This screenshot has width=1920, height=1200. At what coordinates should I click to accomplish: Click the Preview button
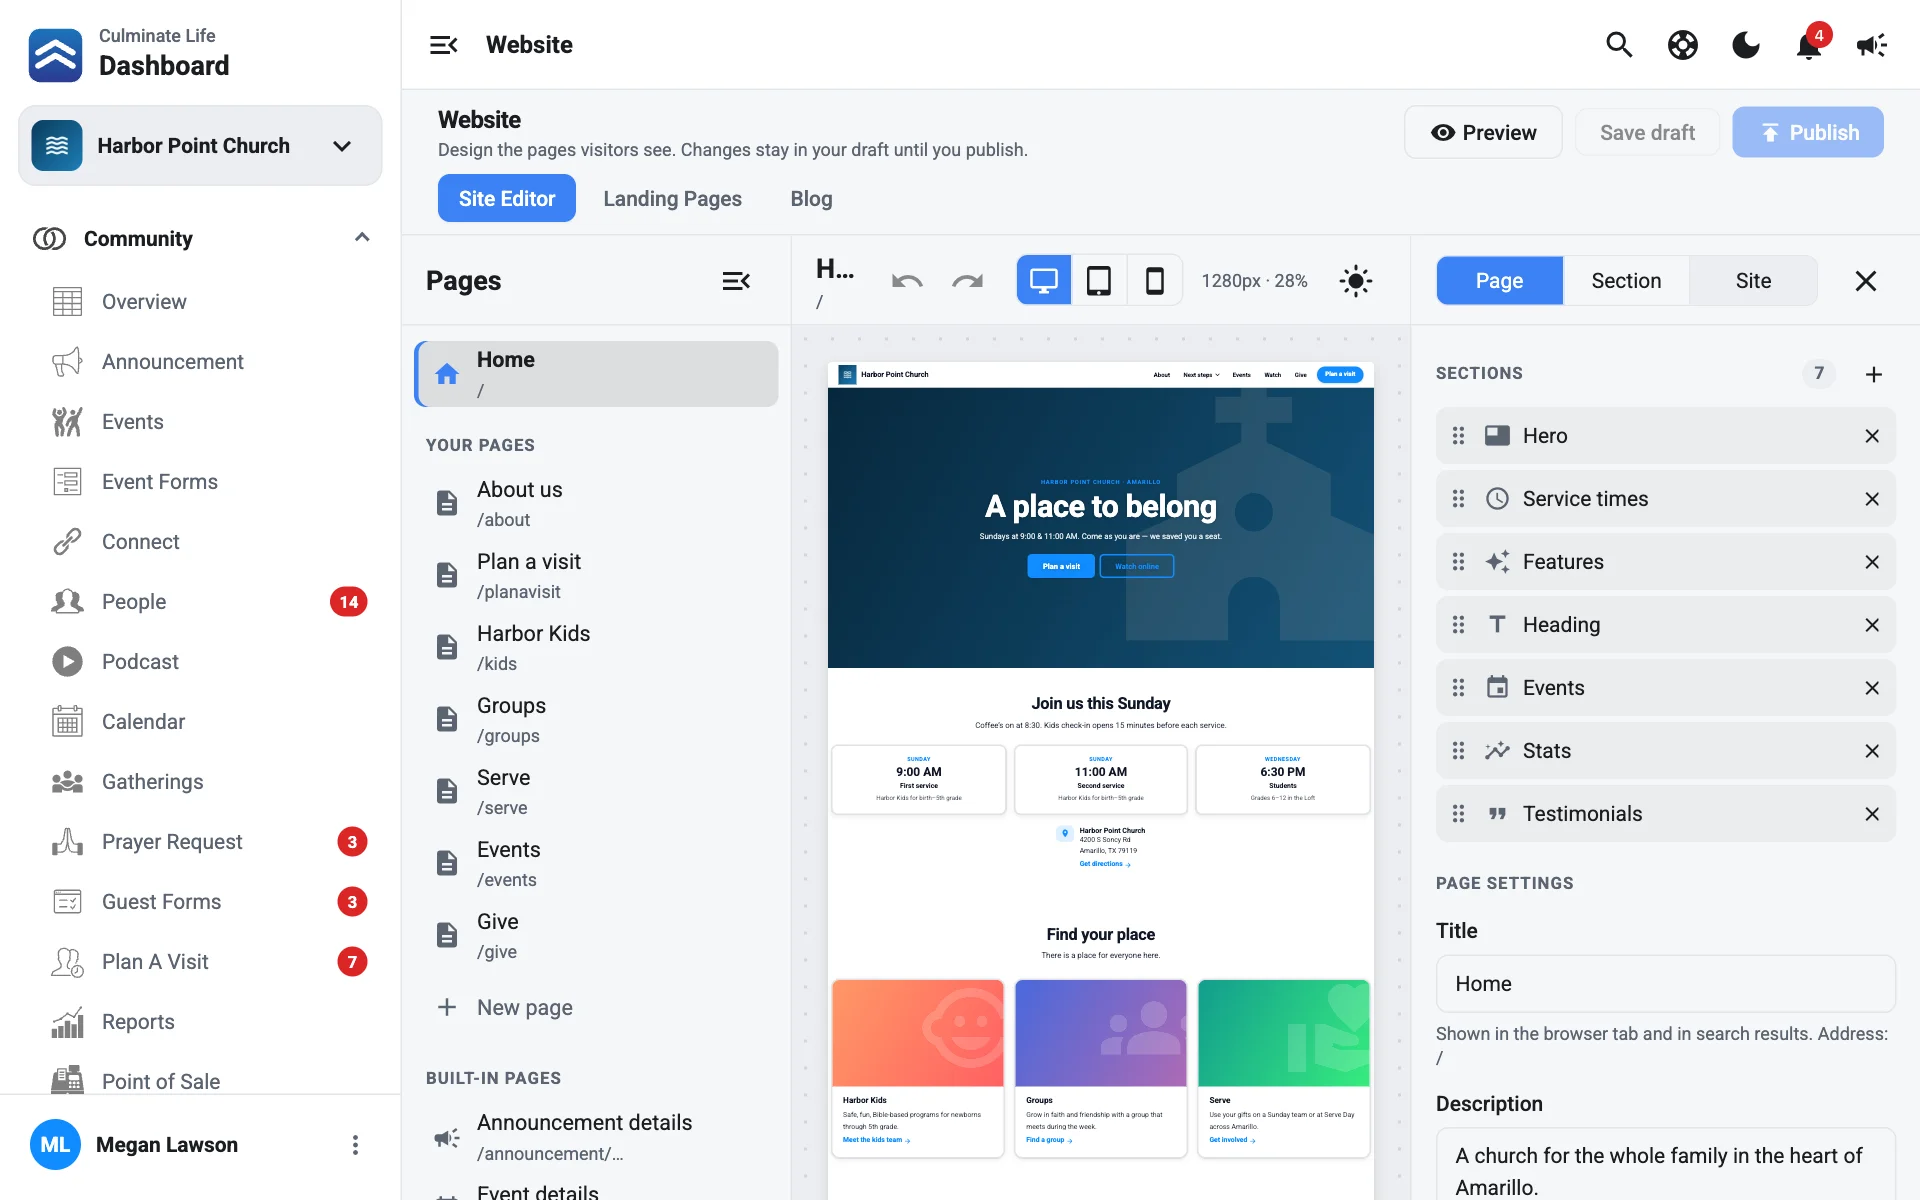1483,132
